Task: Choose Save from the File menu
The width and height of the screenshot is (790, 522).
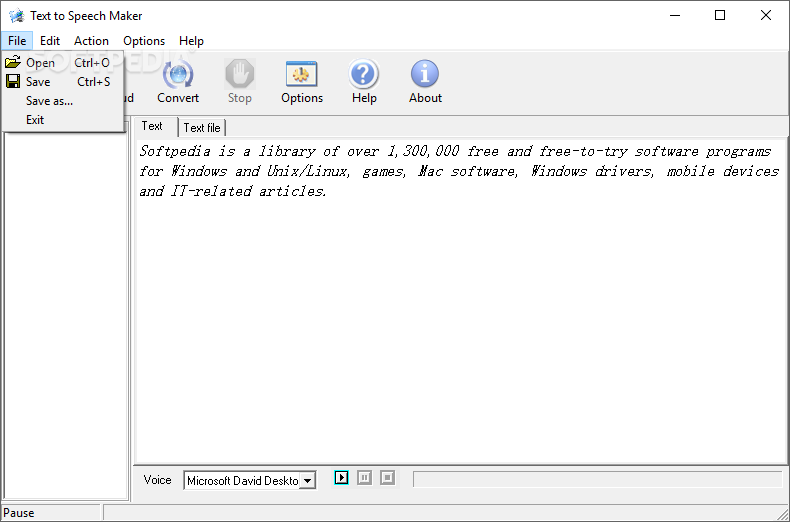Action: pyautogui.click(x=63, y=82)
